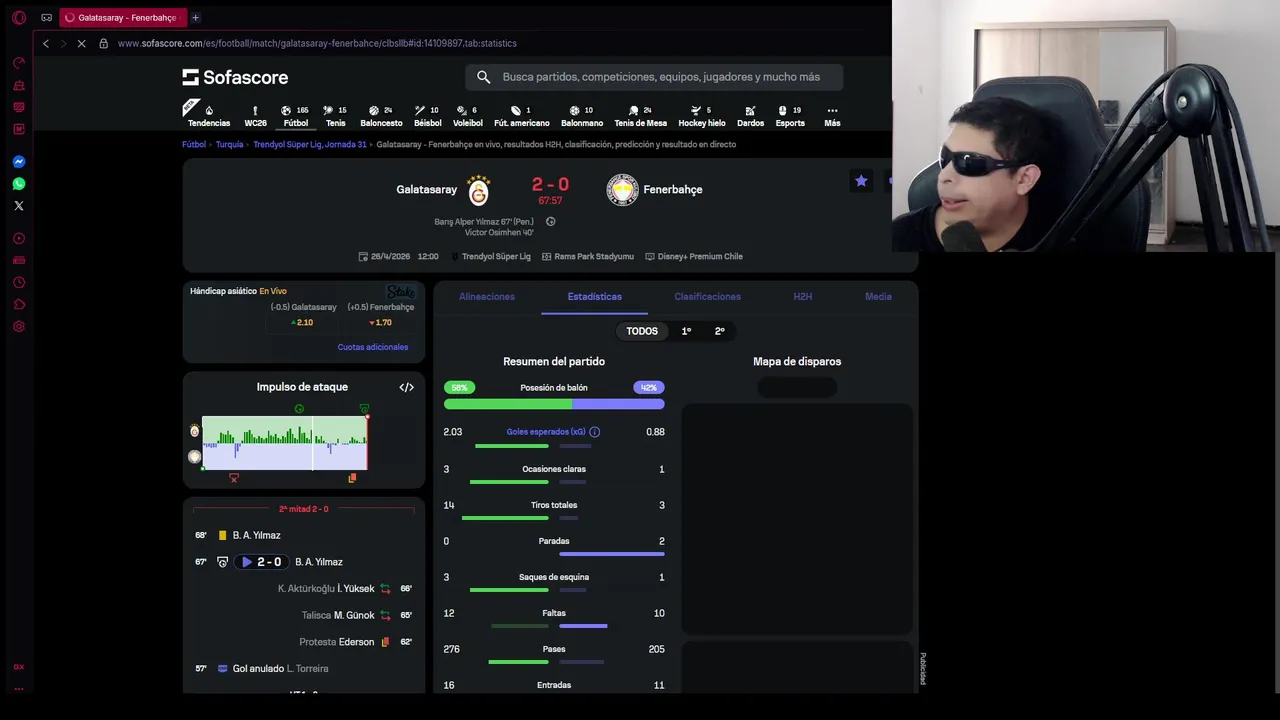This screenshot has width=1280, height=720.
Task: Open Trendyol Süper Lig, Jornada 31 breadcrumb
Action: (310, 145)
